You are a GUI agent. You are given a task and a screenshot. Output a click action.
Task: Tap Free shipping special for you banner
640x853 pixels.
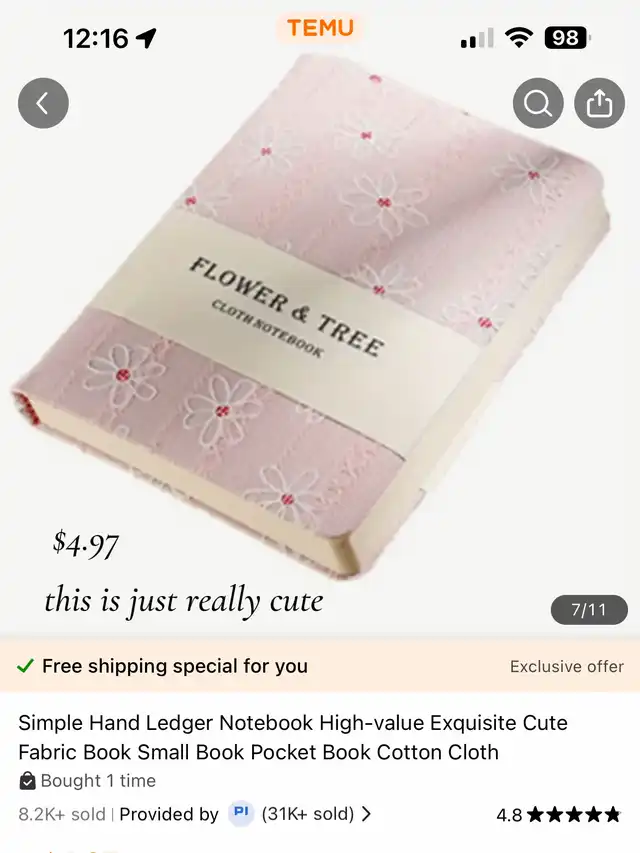coord(320,666)
